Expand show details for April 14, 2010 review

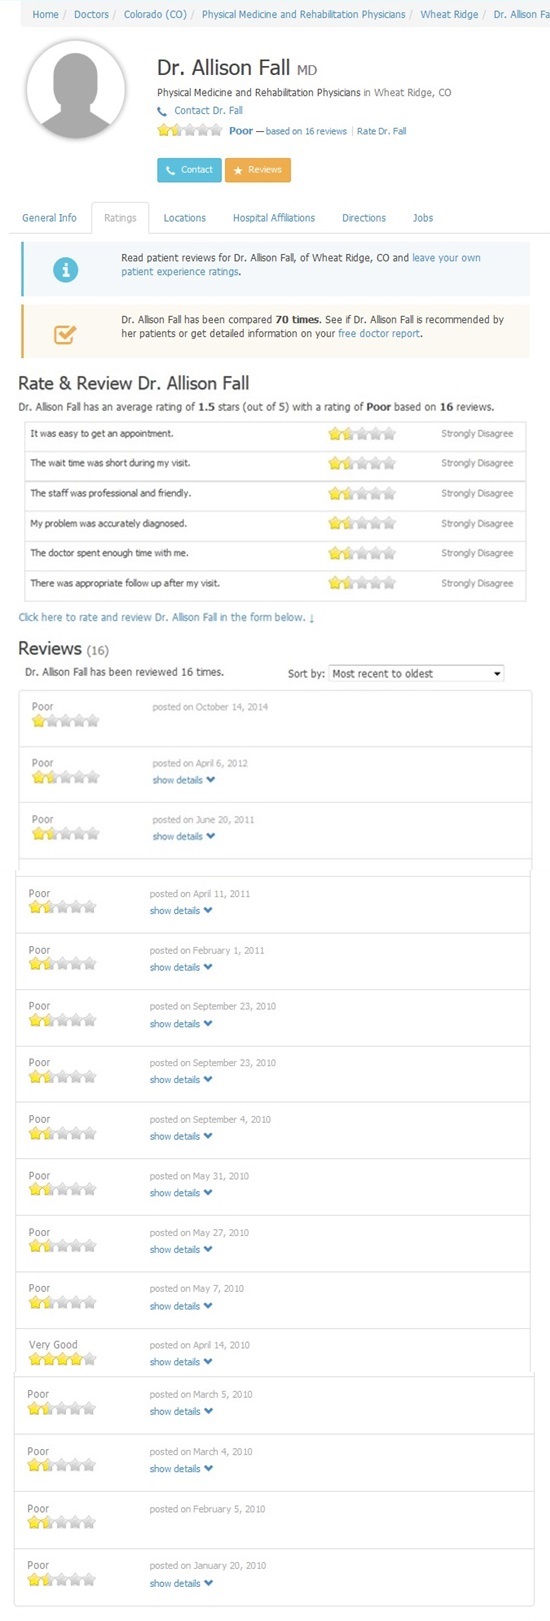[x=181, y=1362]
